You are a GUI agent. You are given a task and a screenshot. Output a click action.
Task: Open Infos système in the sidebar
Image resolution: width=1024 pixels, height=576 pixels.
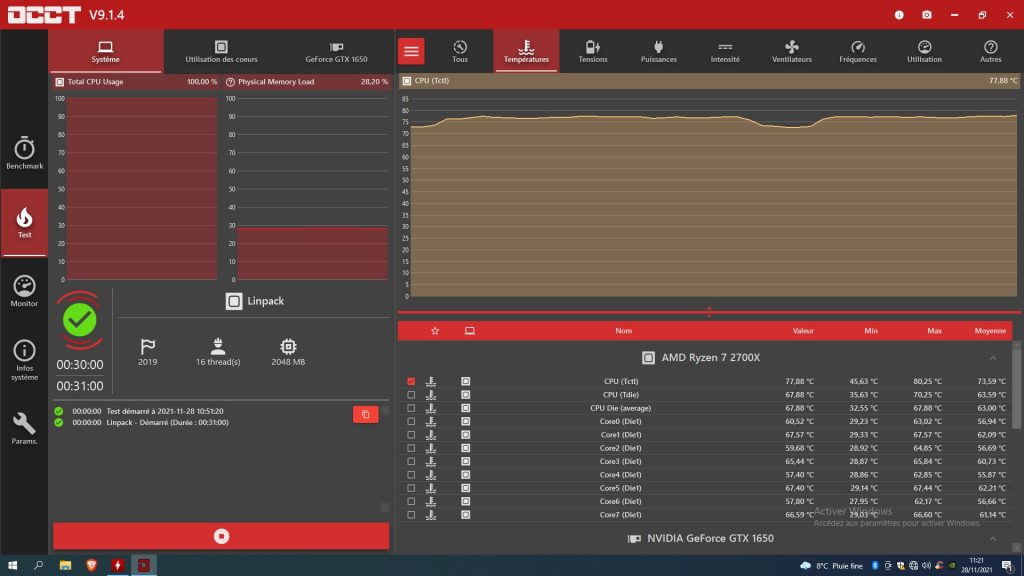[x=24, y=359]
